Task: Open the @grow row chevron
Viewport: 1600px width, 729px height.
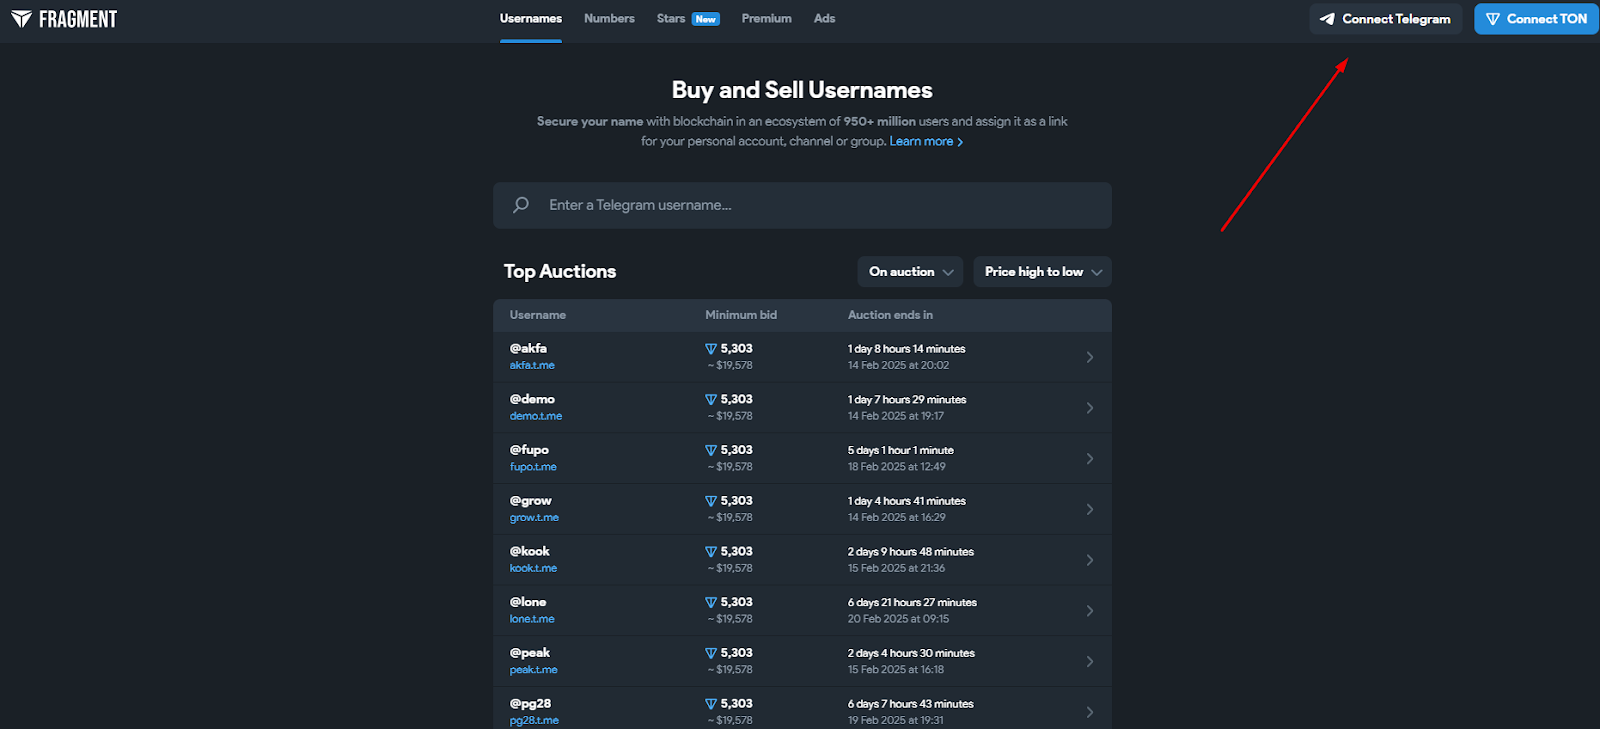Action: (1090, 509)
